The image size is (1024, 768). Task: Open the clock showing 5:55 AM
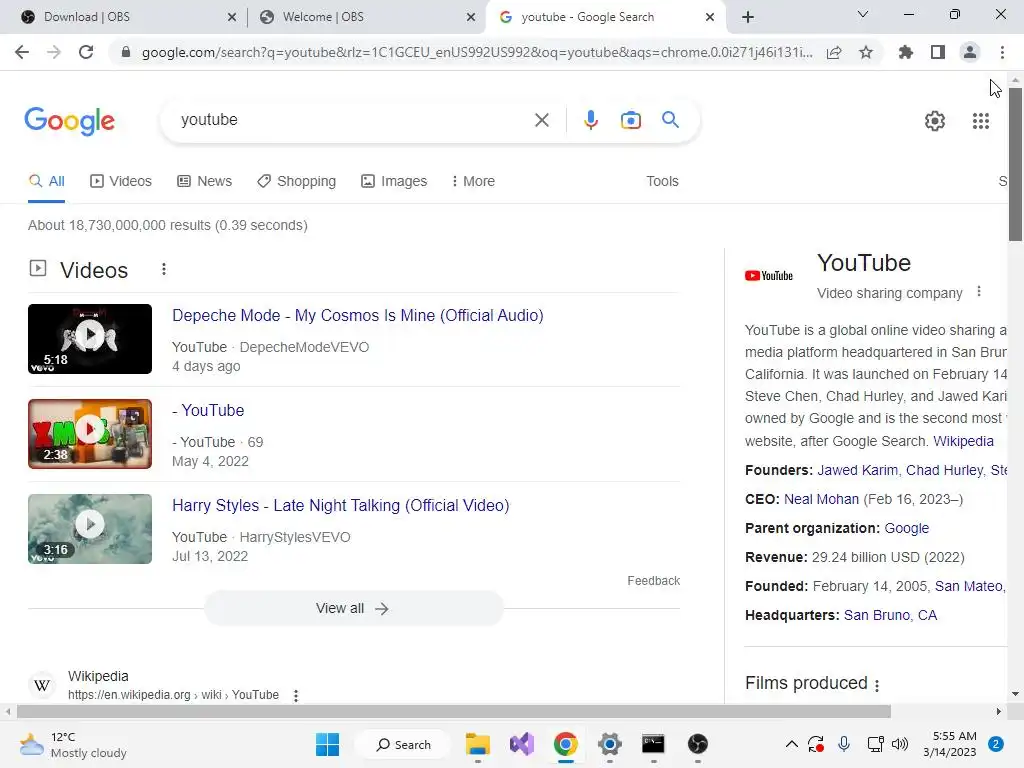coord(950,744)
